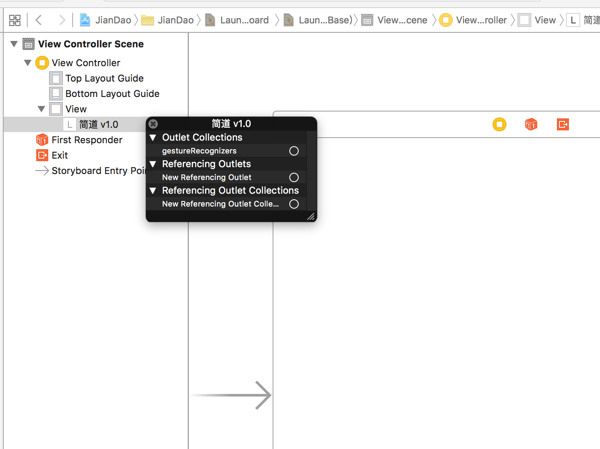
Task: Click the gestureRecognizers outlet connection circle
Action: (294, 151)
